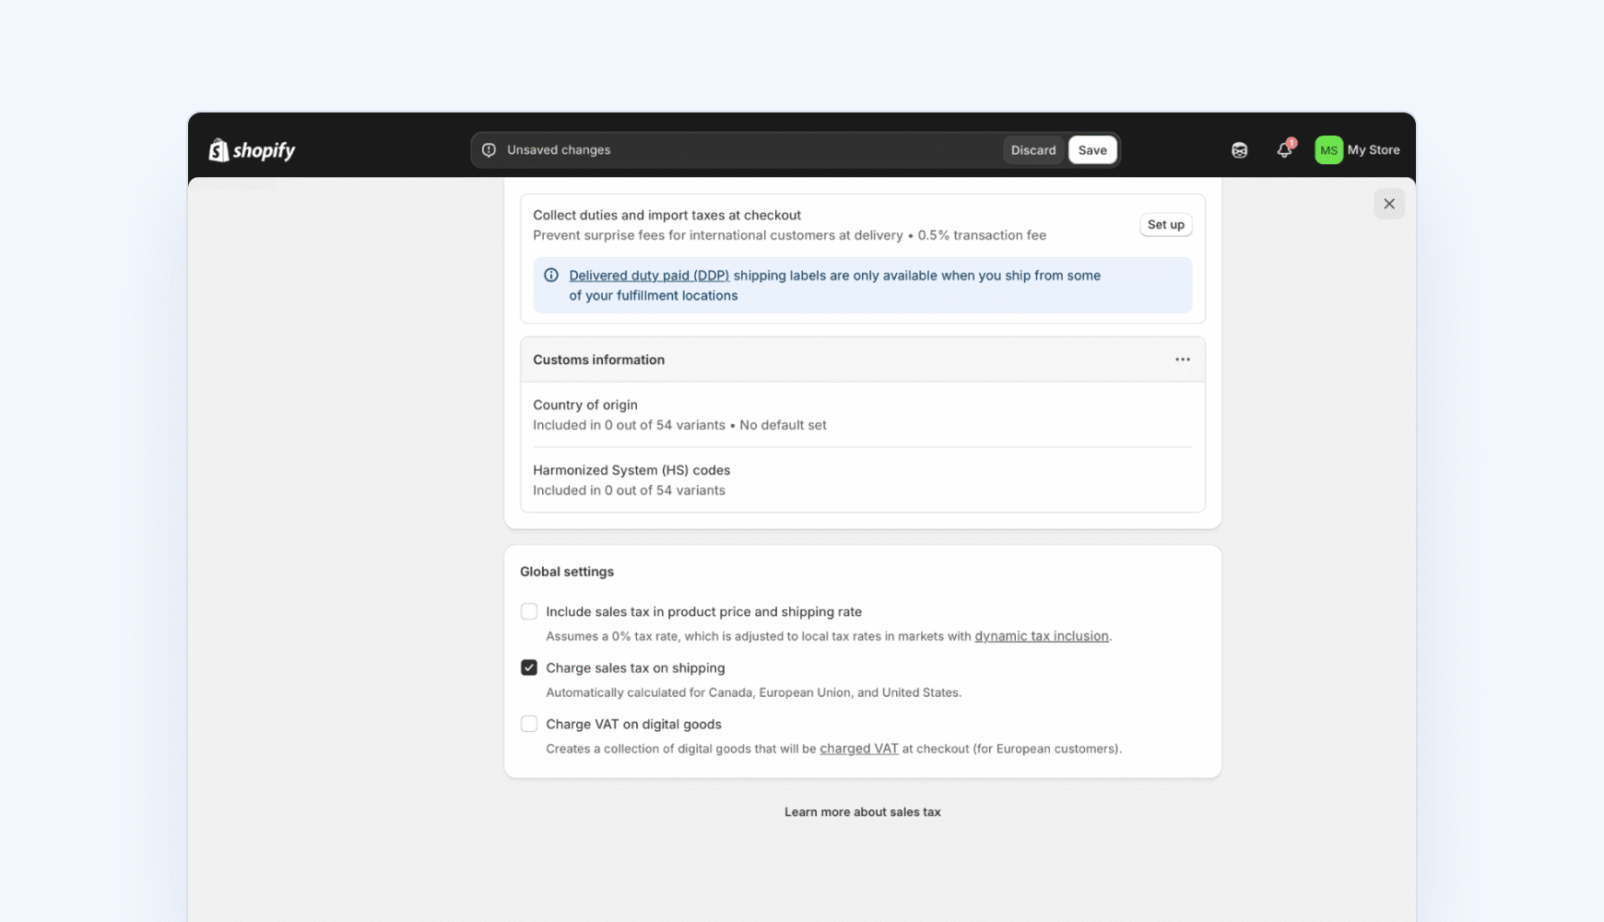Click the Shopify logo
Viewport: 1604px width, 922px height.
point(252,150)
